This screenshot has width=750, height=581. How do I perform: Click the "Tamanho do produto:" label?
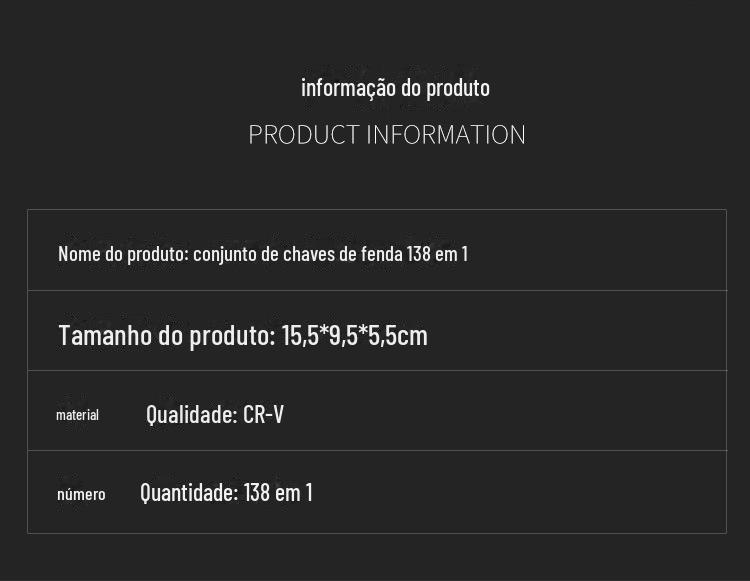[166, 335]
